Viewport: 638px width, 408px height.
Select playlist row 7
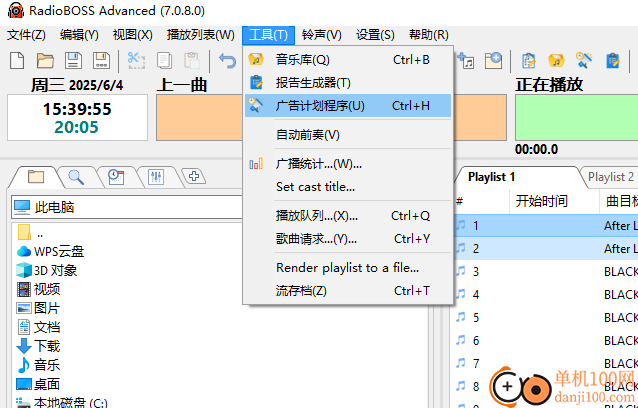pos(546,363)
